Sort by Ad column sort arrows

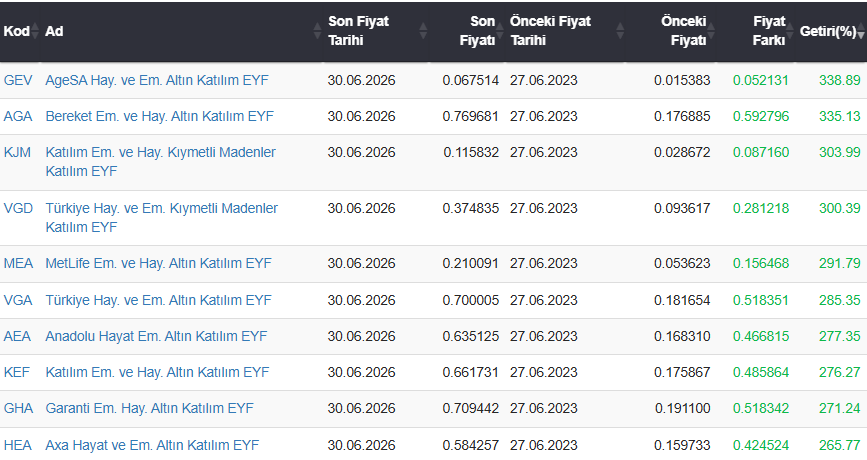click(x=317, y=31)
